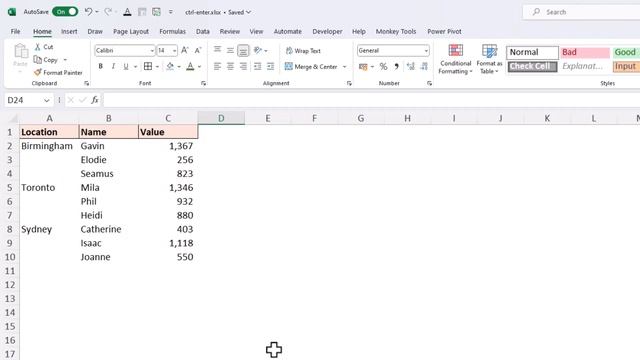Click in the formula bar
Viewport: 640px width, 360px height.
[x=371, y=100]
